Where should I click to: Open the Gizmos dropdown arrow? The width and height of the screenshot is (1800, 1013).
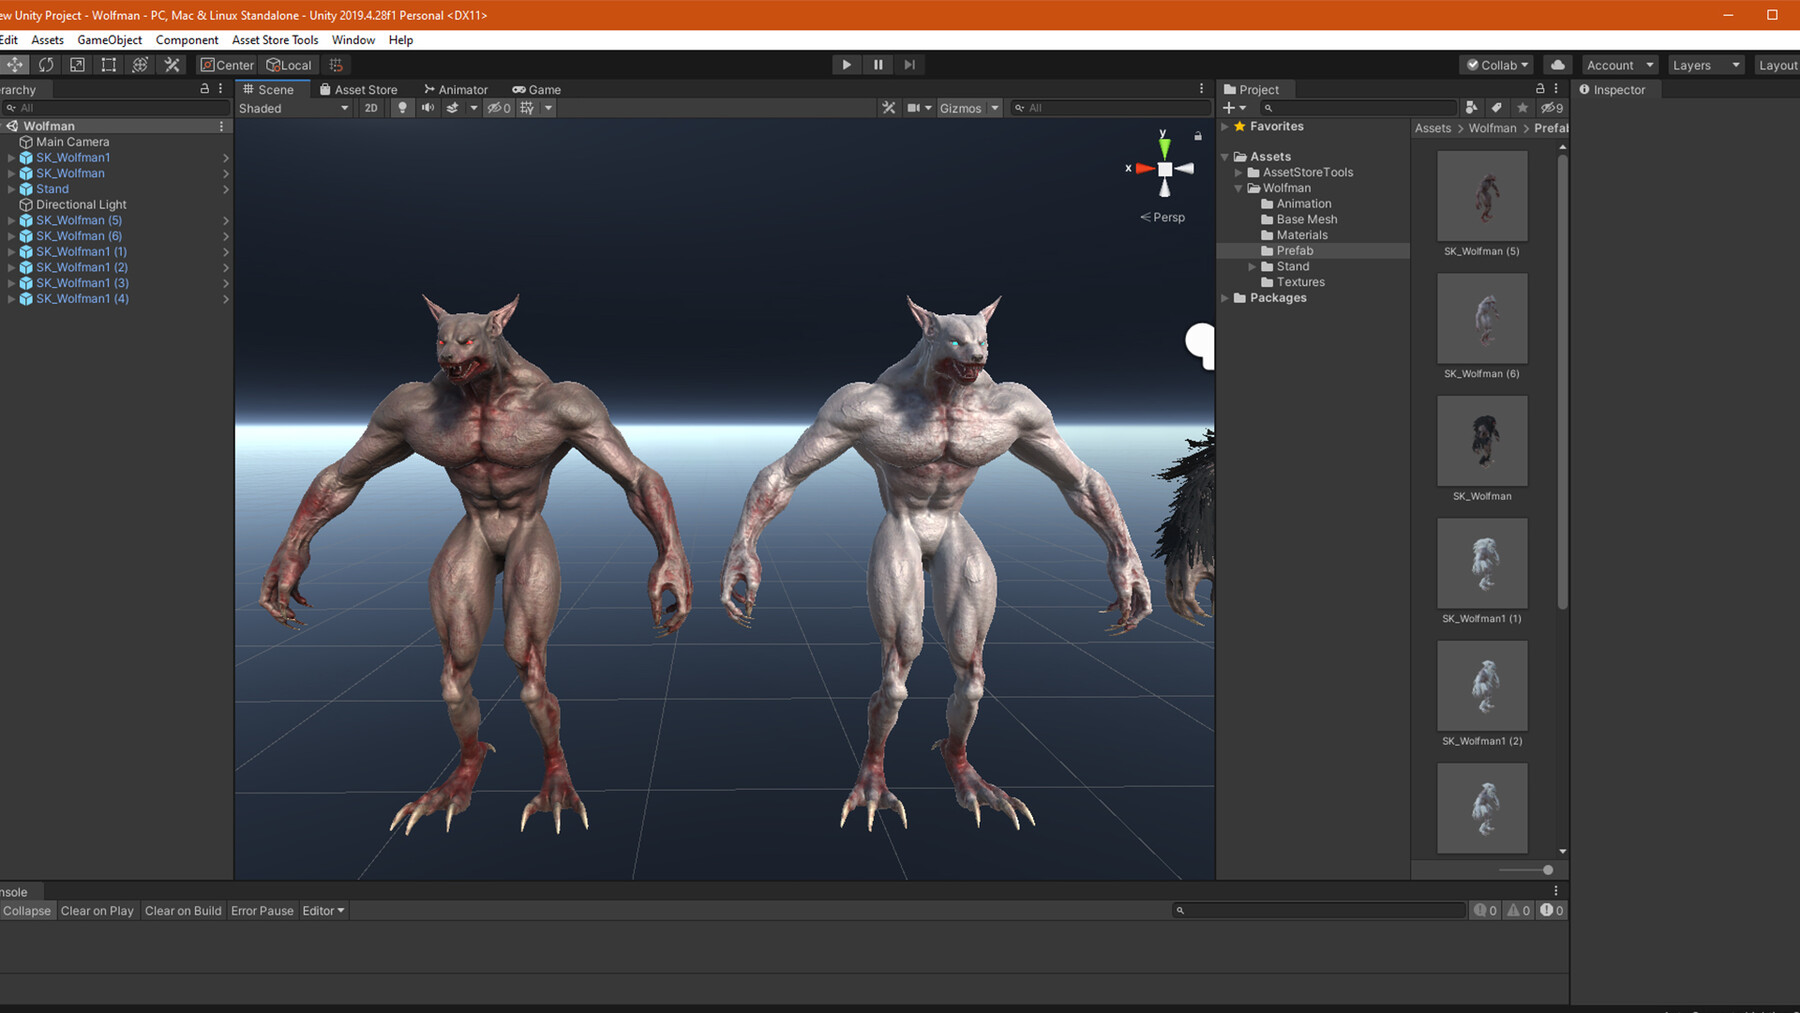[995, 108]
